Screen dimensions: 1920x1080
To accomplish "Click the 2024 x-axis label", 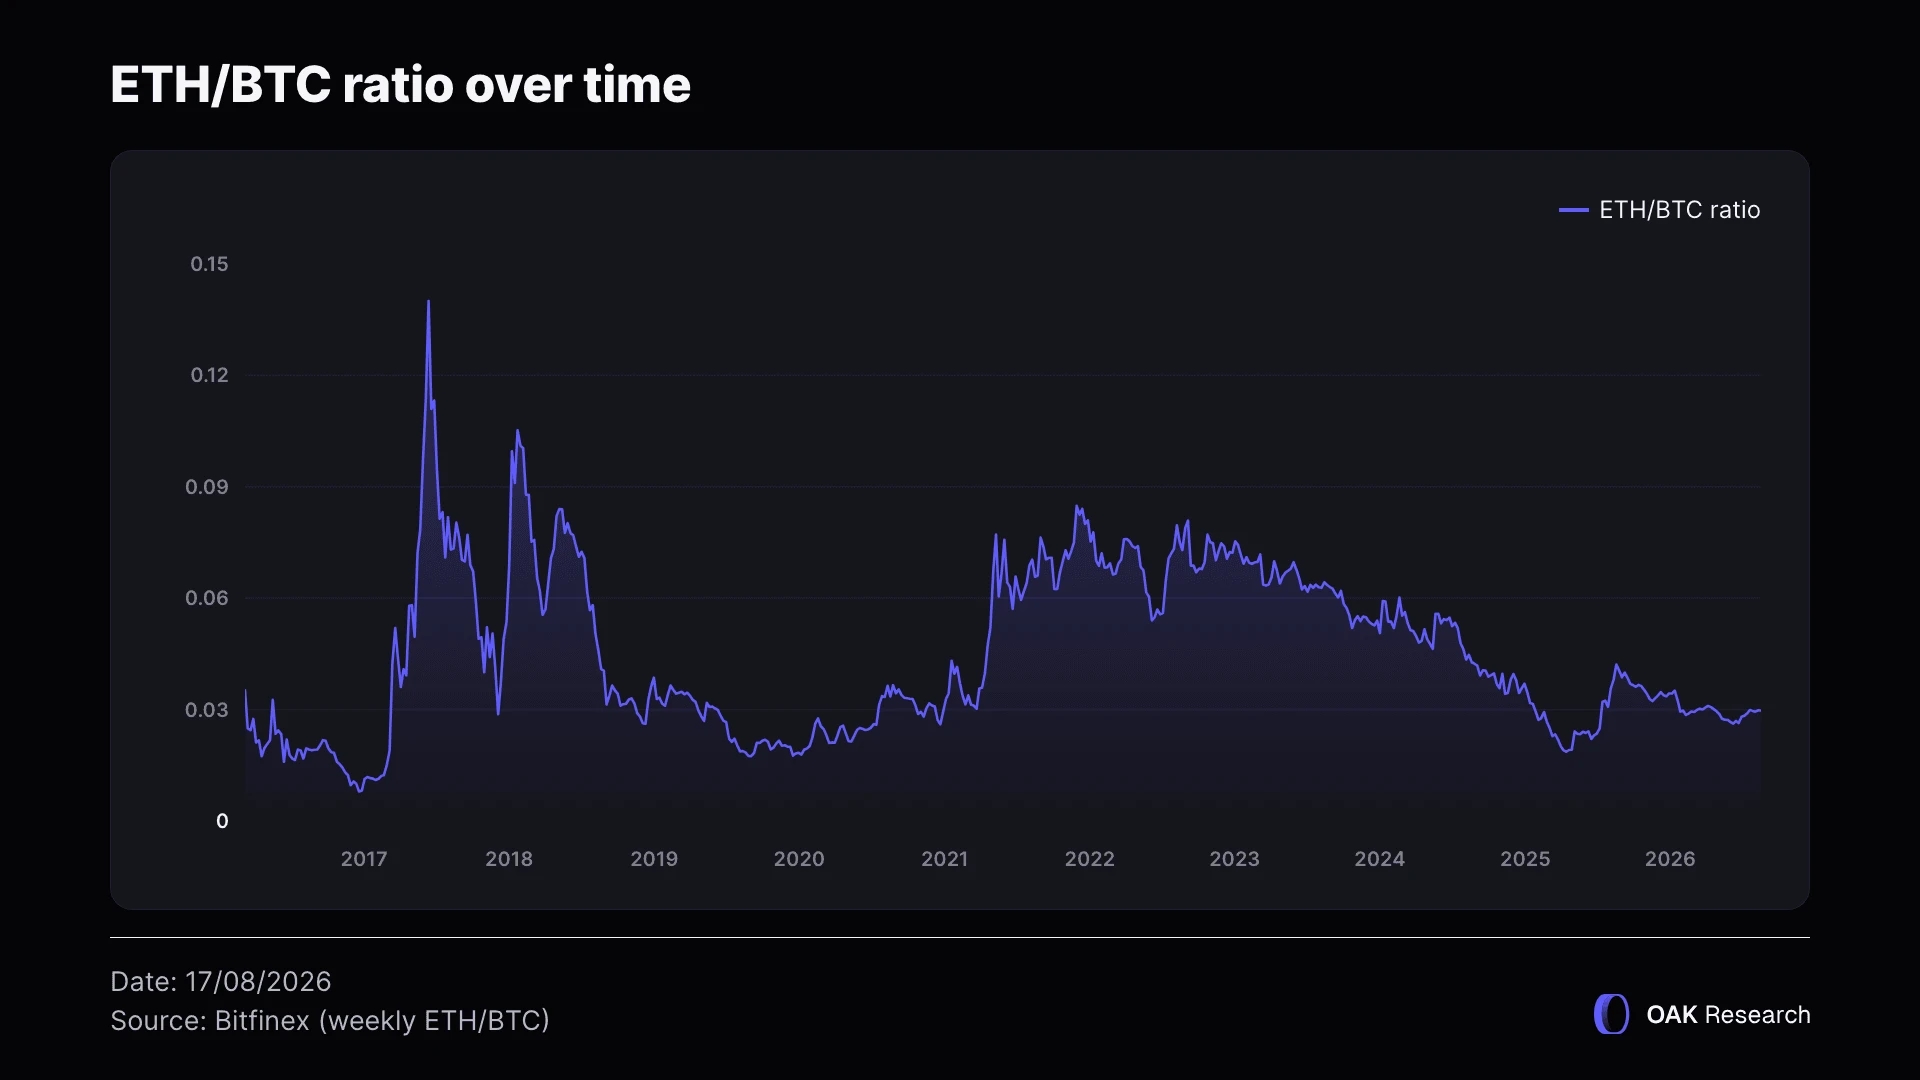I will [1379, 859].
